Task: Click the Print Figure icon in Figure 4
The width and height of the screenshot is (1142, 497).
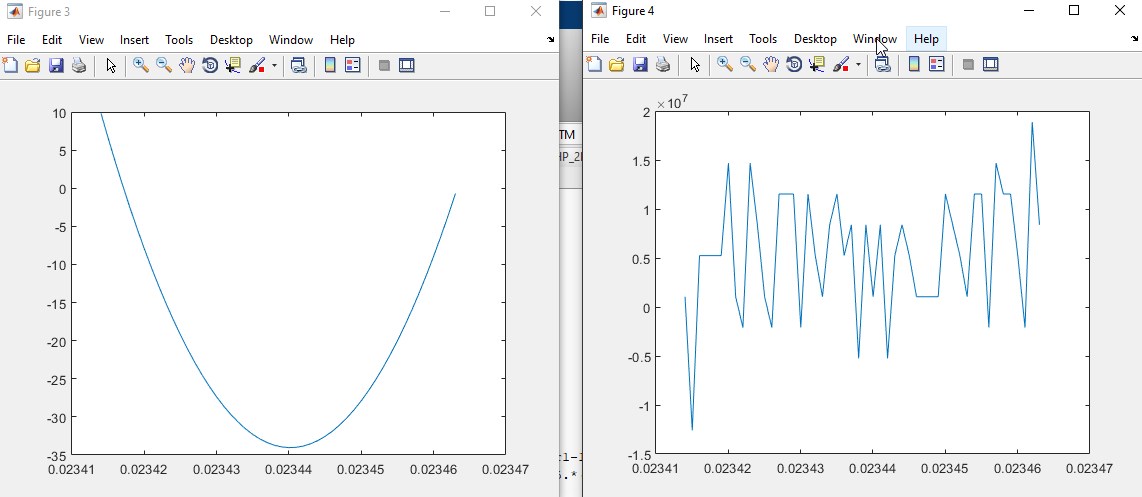Action: [x=663, y=64]
